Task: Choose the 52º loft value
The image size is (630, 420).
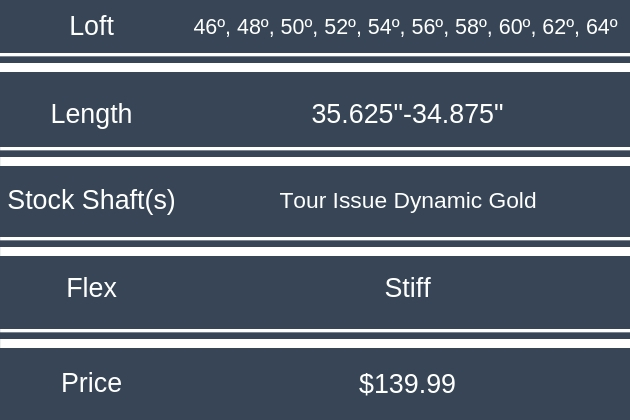Action: coord(340,28)
